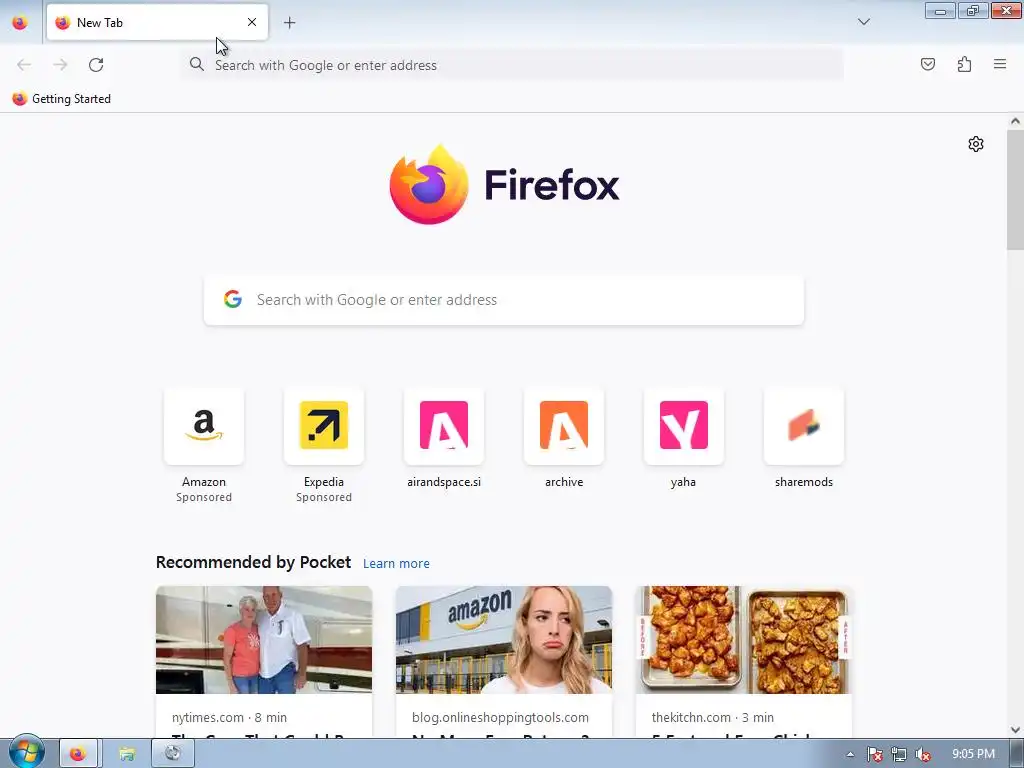
Task: Click the nytimes.com · 8 min source text
Action: [x=229, y=717]
